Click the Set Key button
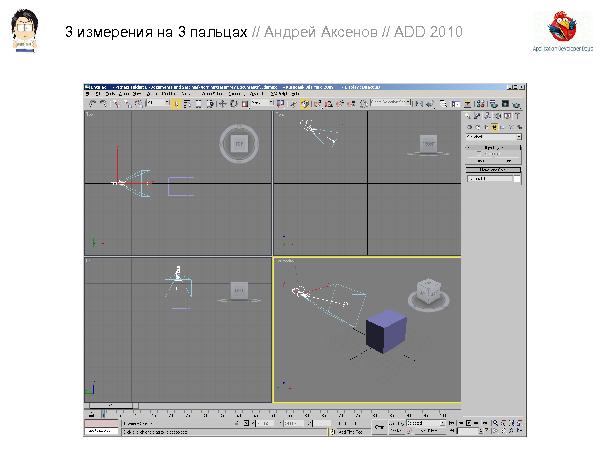Viewport: 600px width, 450px height. (396, 430)
